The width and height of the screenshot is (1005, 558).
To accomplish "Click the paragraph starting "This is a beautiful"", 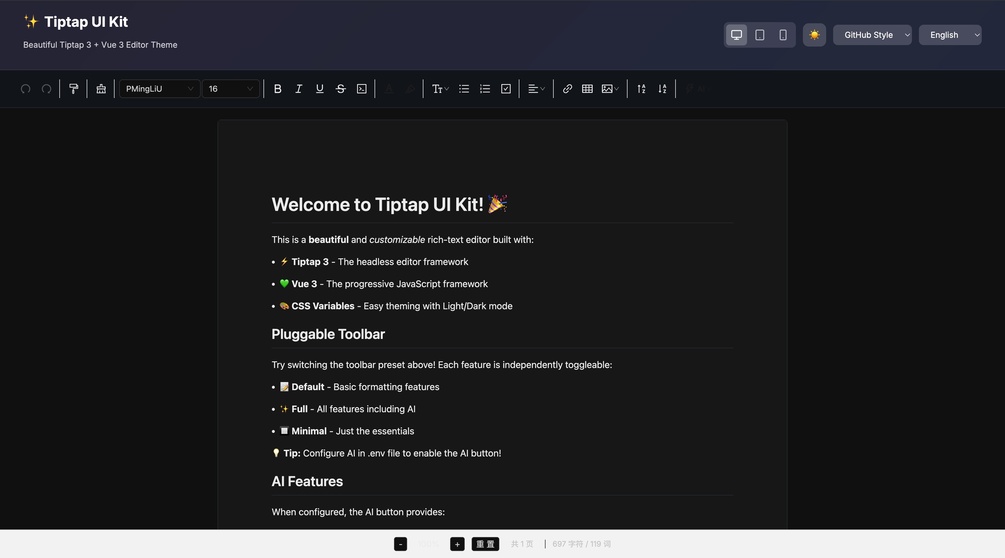I will coord(403,240).
